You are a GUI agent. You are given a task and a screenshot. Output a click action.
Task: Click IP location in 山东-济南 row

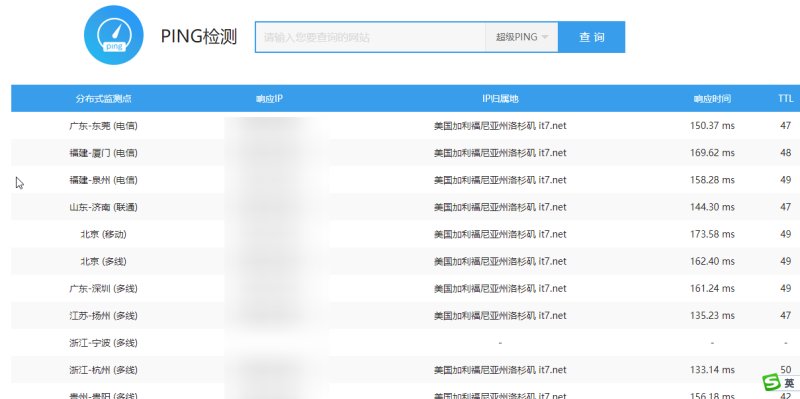pos(500,207)
